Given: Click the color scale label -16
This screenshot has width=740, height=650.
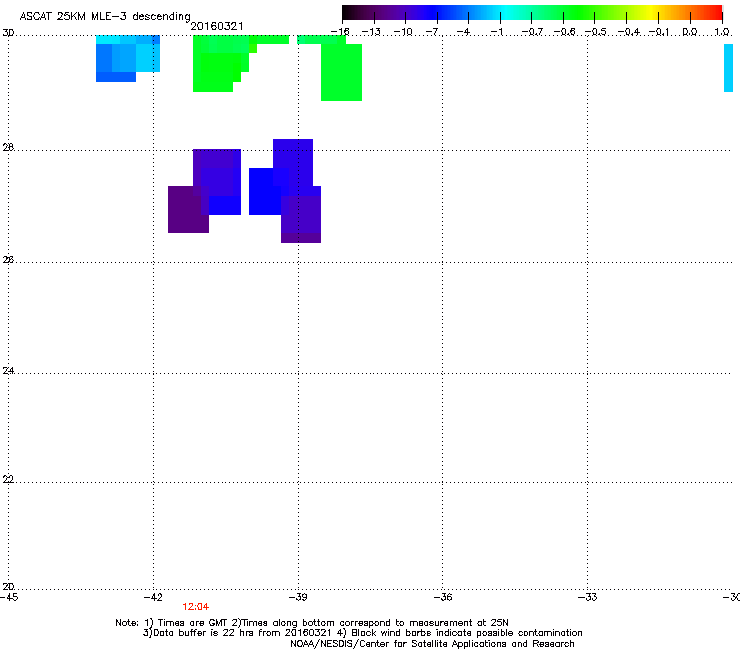Looking at the screenshot, I should [340, 32].
